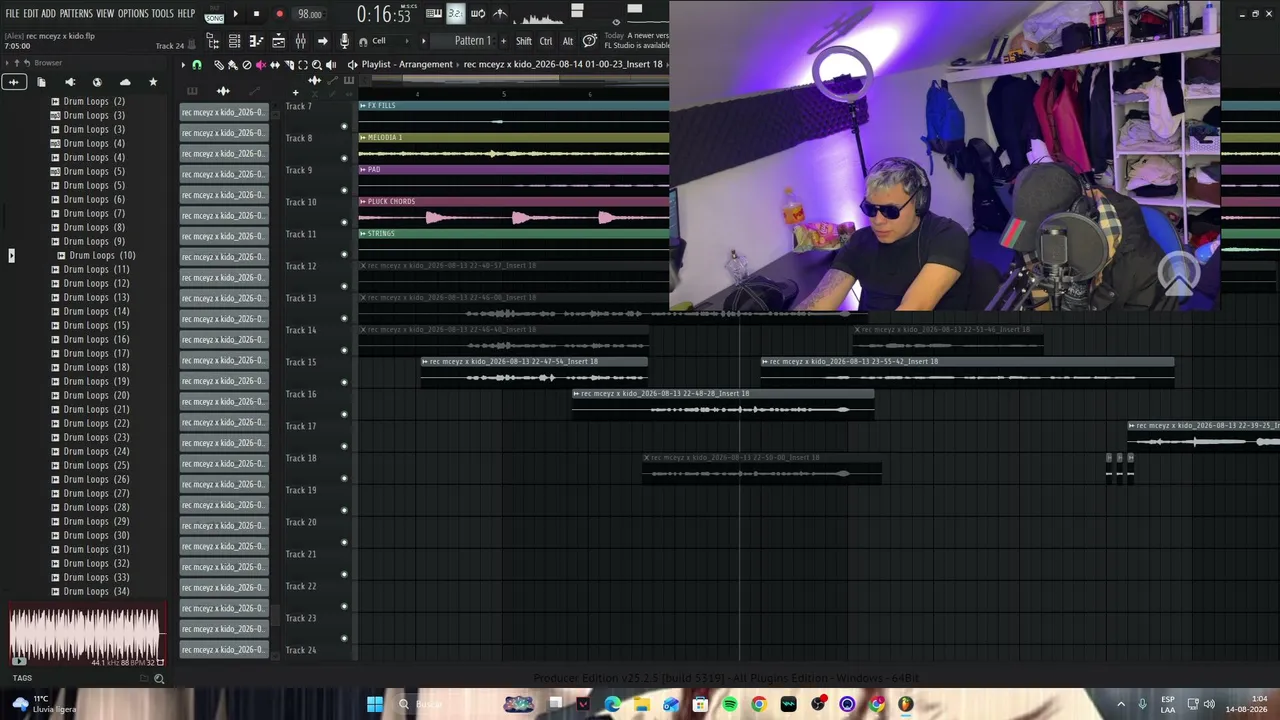Open the Piano Roll icon
Image resolution: width=1280 pixels, height=720 pixels.
pos(256,41)
